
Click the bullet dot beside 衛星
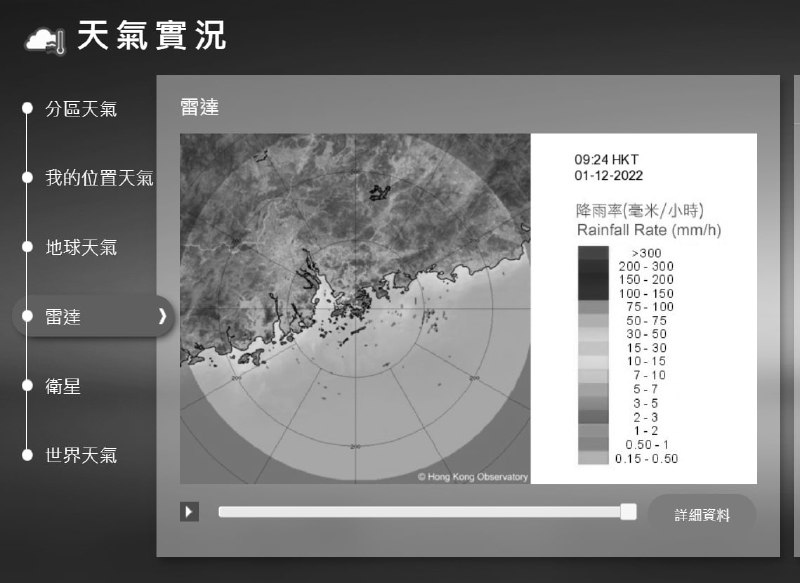[x=27, y=387]
